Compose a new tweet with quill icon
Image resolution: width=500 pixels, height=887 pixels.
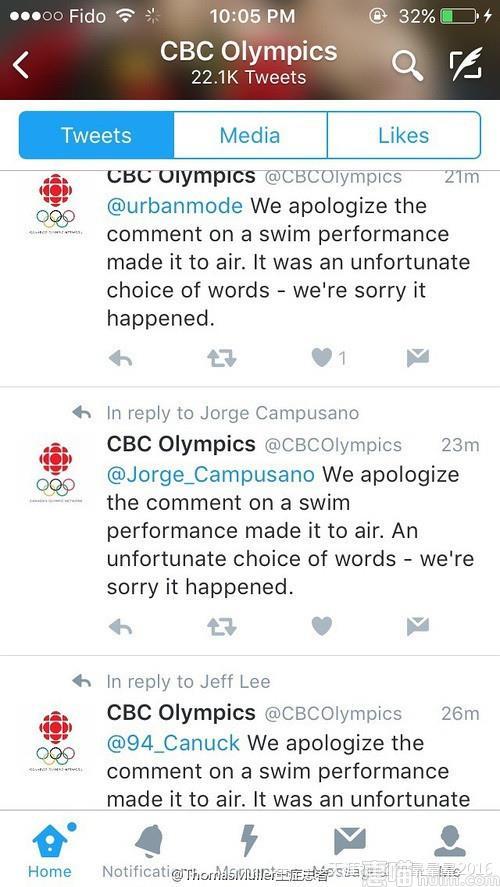click(466, 64)
